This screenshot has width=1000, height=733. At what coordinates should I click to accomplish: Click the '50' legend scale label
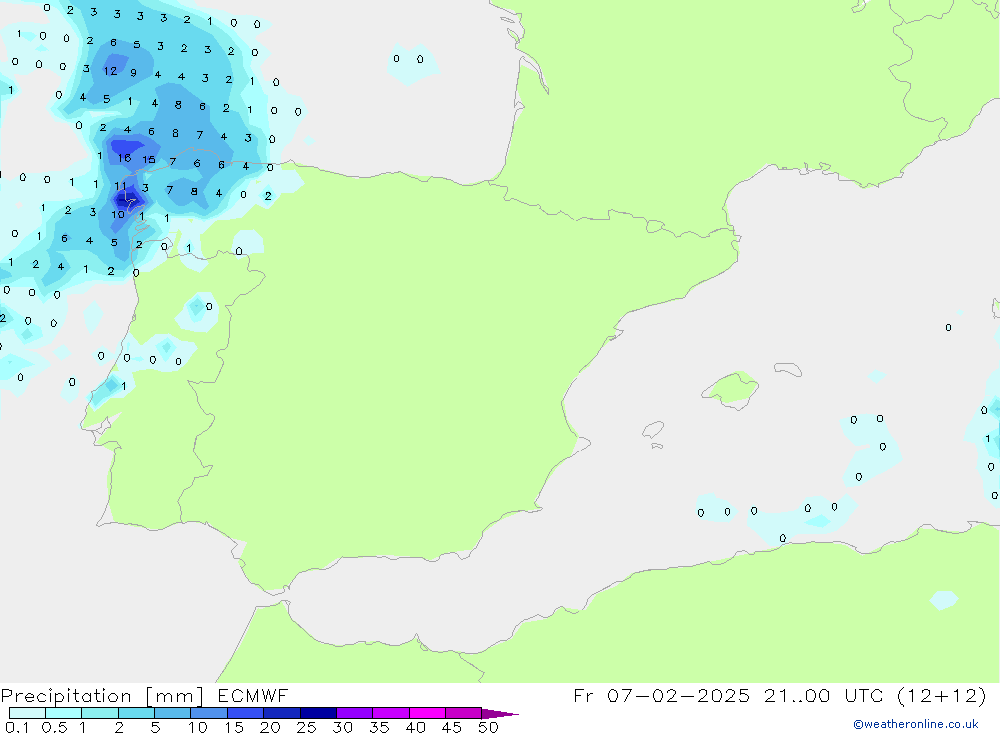pos(488,727)
